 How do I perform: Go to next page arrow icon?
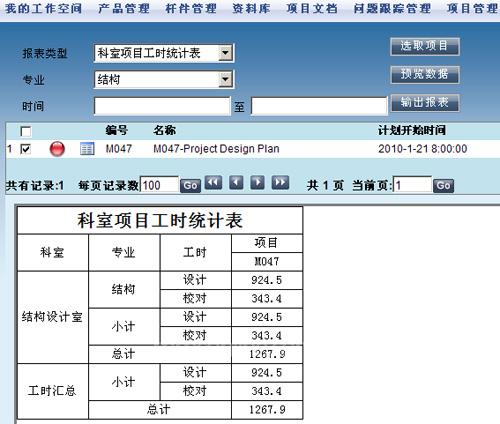pos(258,183)
